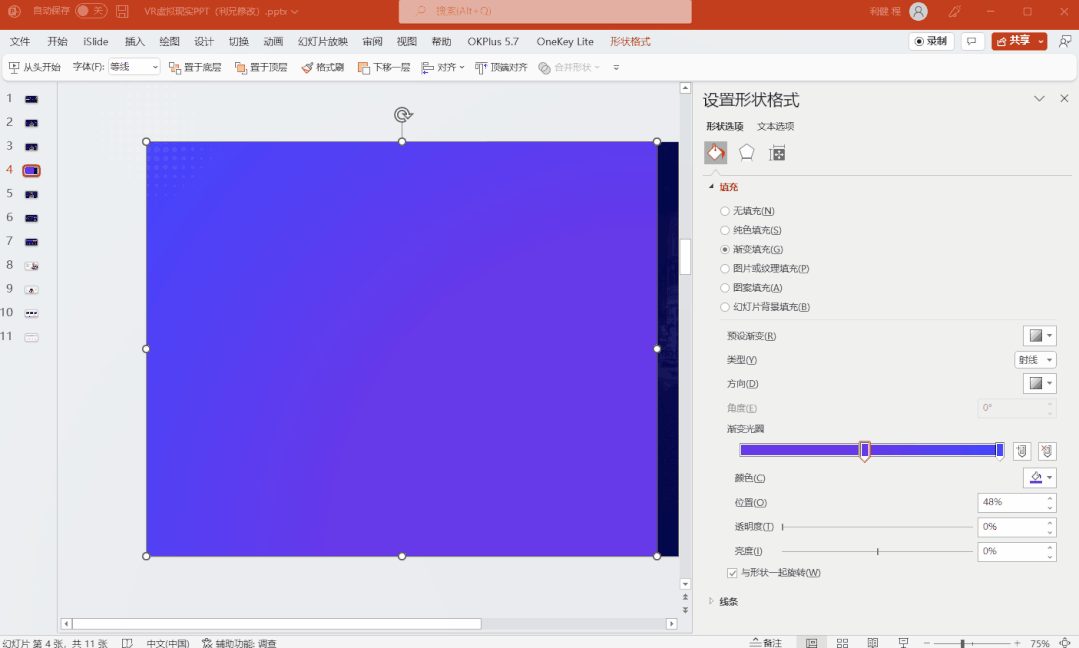Click accessibility check (辅助功能) status item
This screenshot has height=648, width=1079.
(x=239, y=642)
